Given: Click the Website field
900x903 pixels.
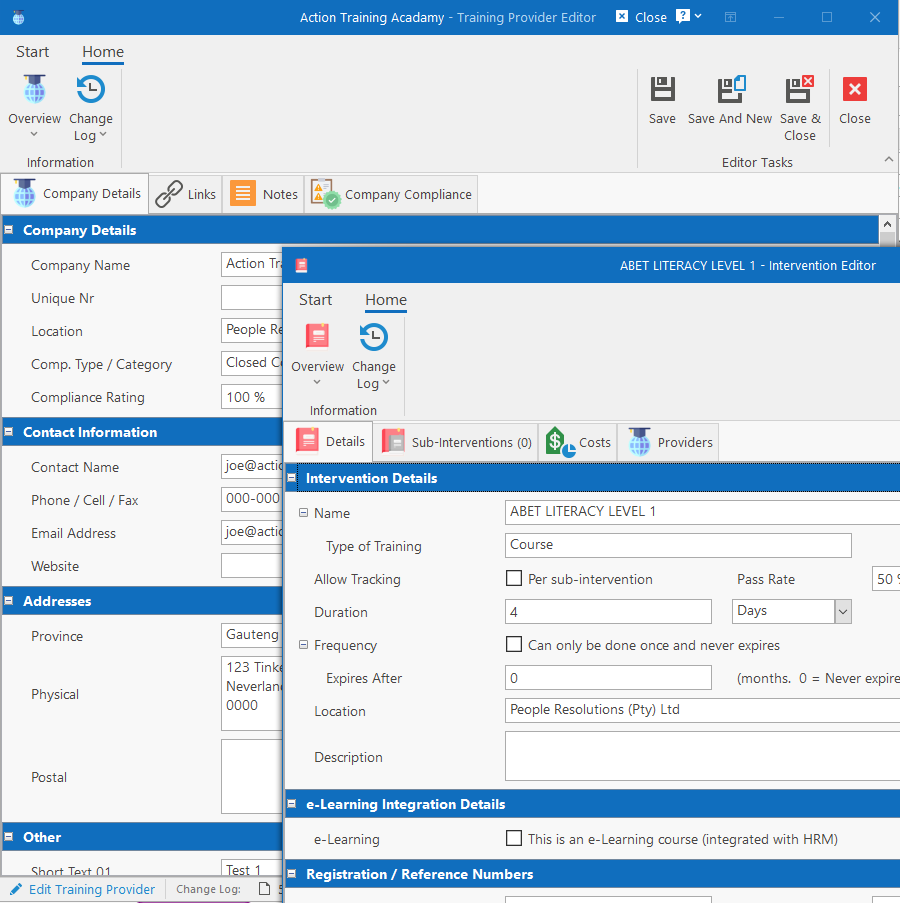Looking at the screenshot, I should [x=252, y=566].
